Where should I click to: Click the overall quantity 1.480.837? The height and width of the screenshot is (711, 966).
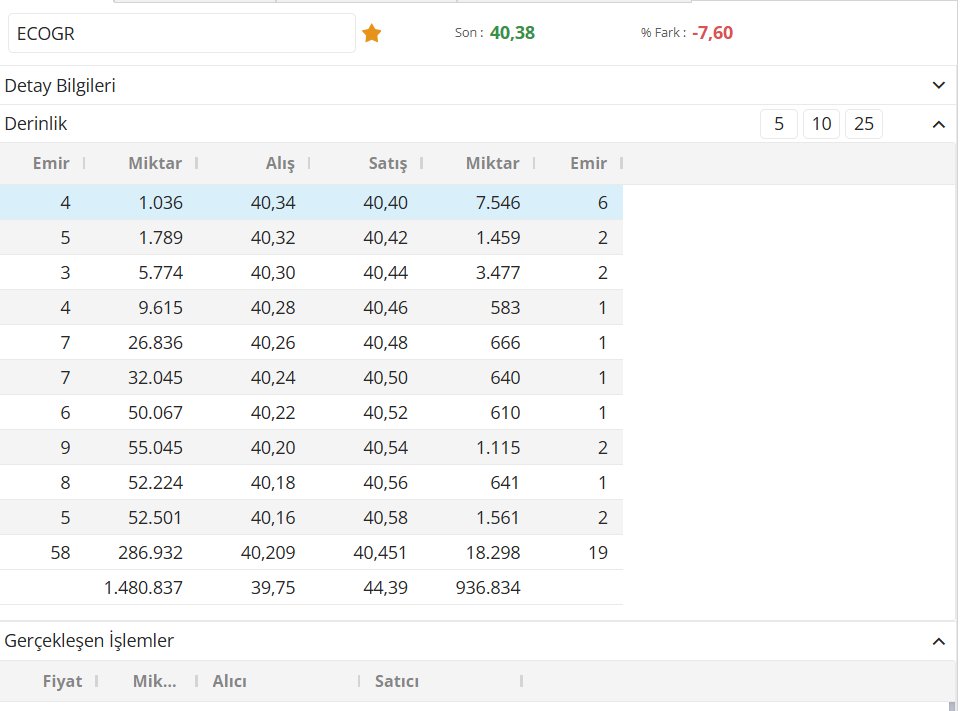(x=143, y=588)
